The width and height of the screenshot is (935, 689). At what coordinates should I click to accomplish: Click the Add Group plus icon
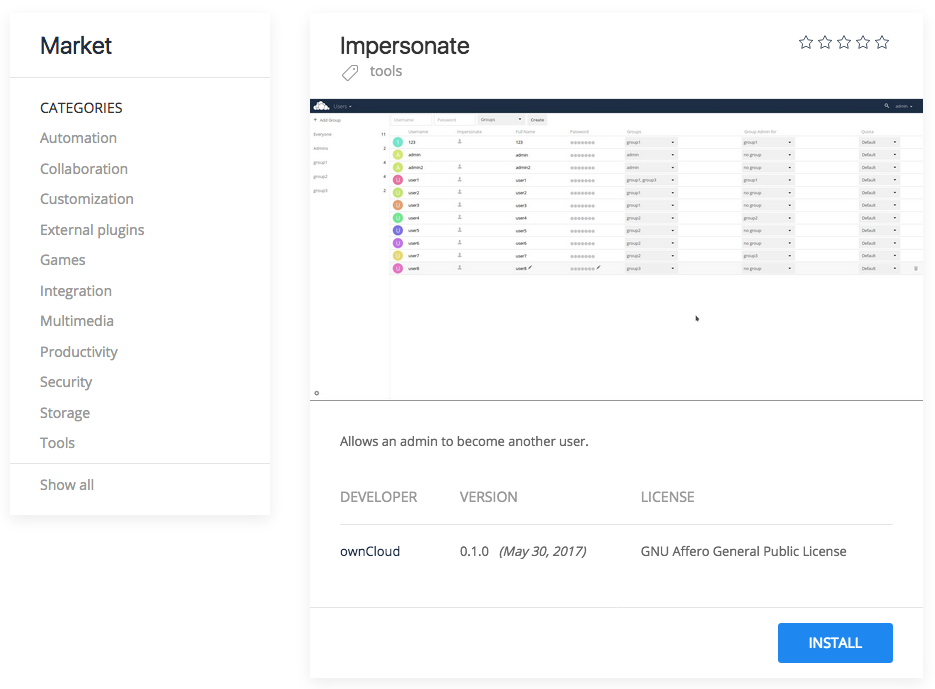coord(318,121)
